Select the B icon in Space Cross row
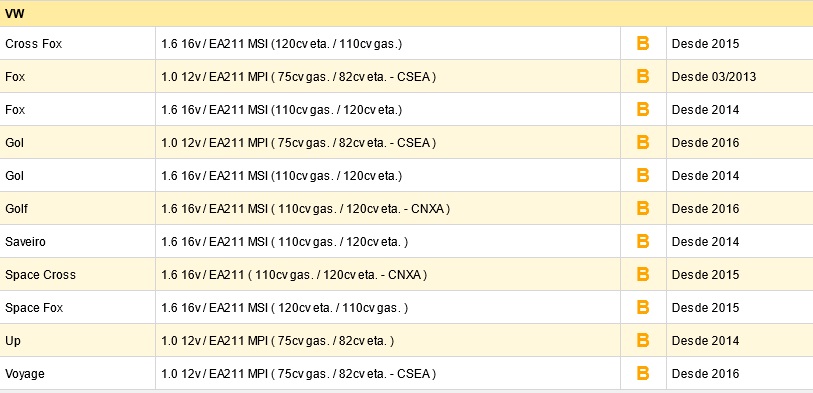Image resolution: width=813 pixels, height=393 pixels. 642,274
